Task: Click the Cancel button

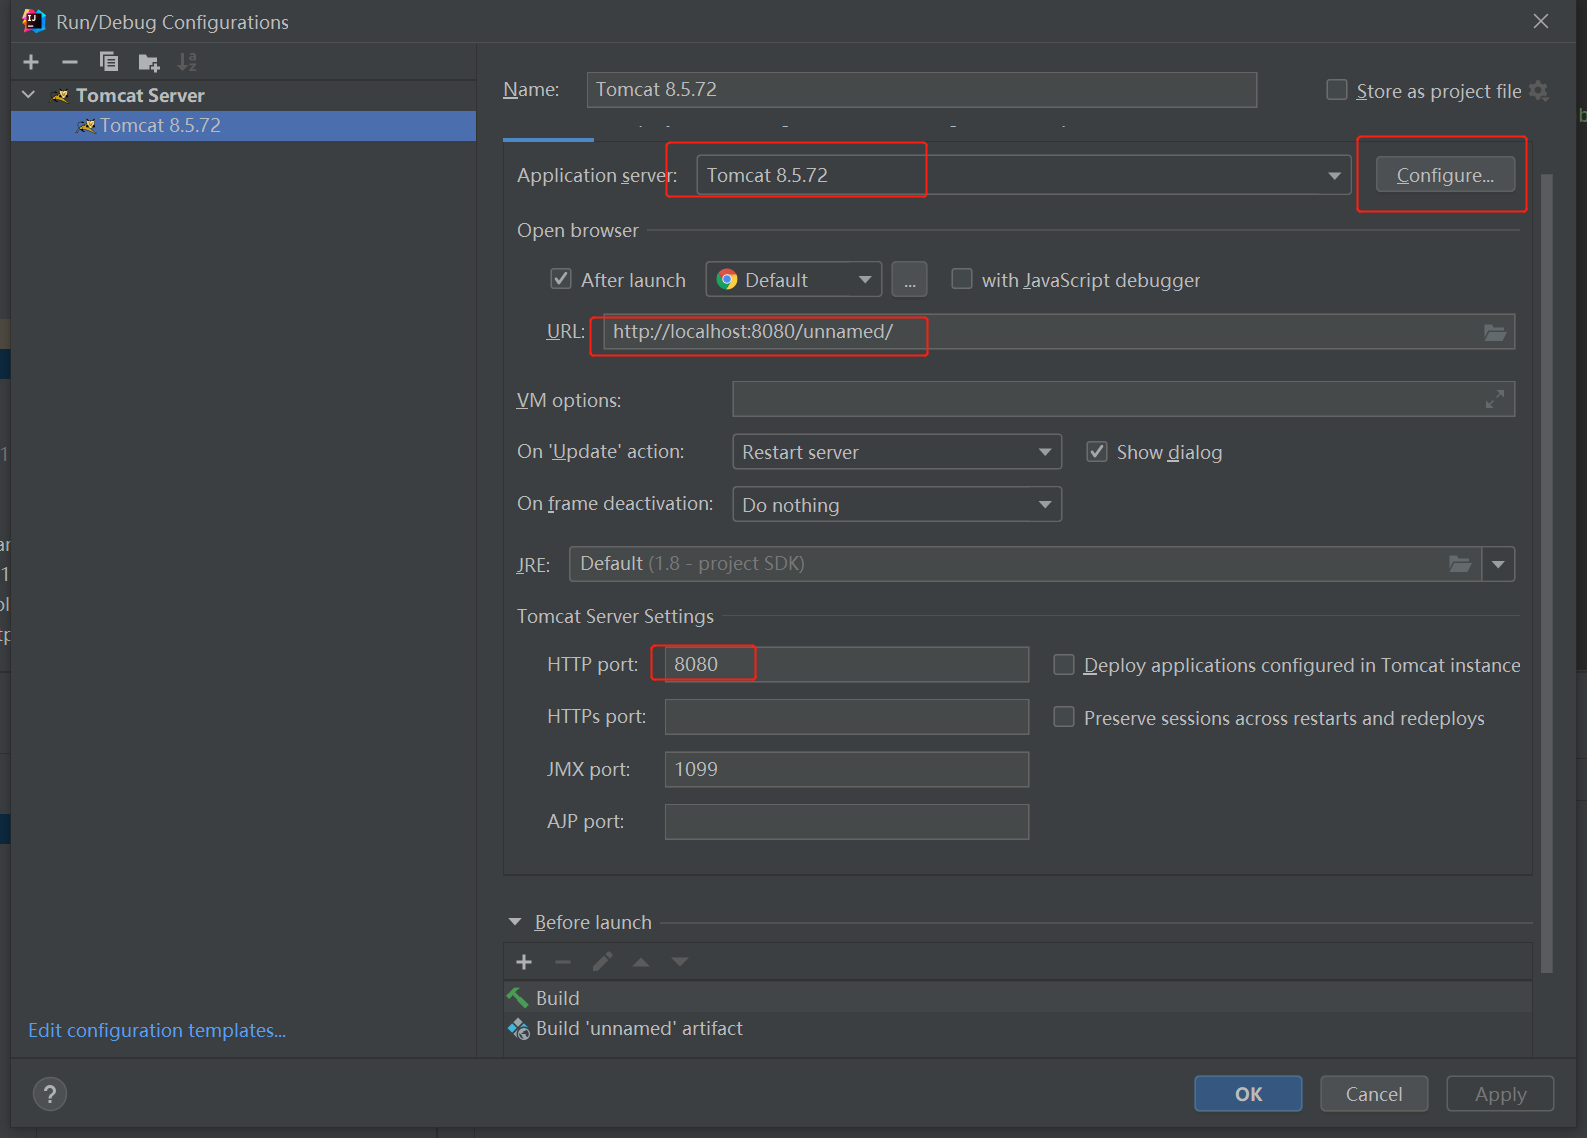Action: click(1374, 1094)
